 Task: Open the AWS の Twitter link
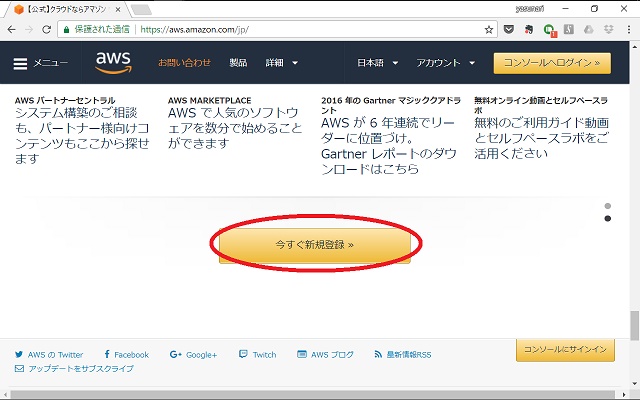coord(49,355)
